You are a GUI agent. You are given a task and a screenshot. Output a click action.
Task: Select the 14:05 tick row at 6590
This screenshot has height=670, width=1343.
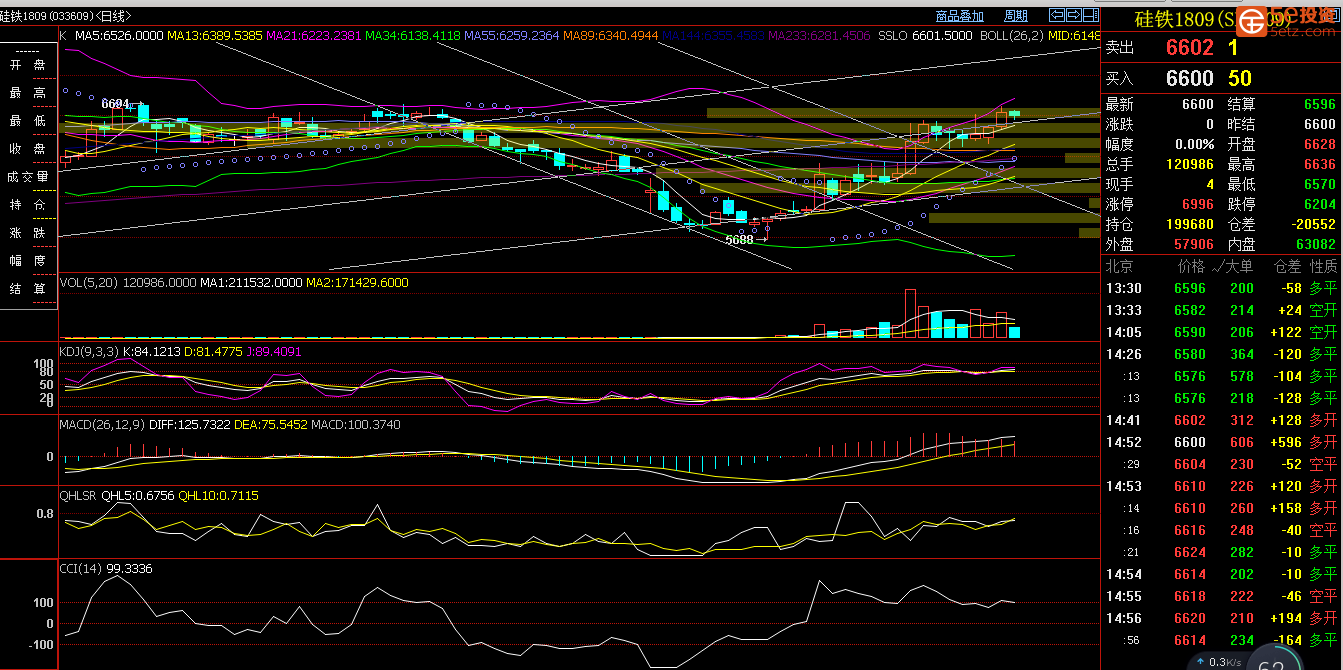1221,332
